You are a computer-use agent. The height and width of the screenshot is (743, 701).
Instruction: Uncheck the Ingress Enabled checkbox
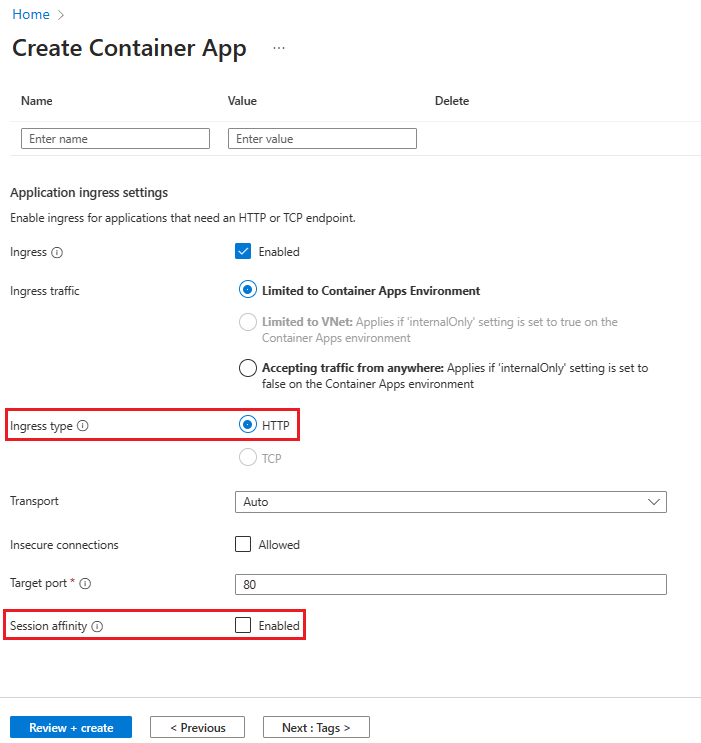(x=243, y=252)
